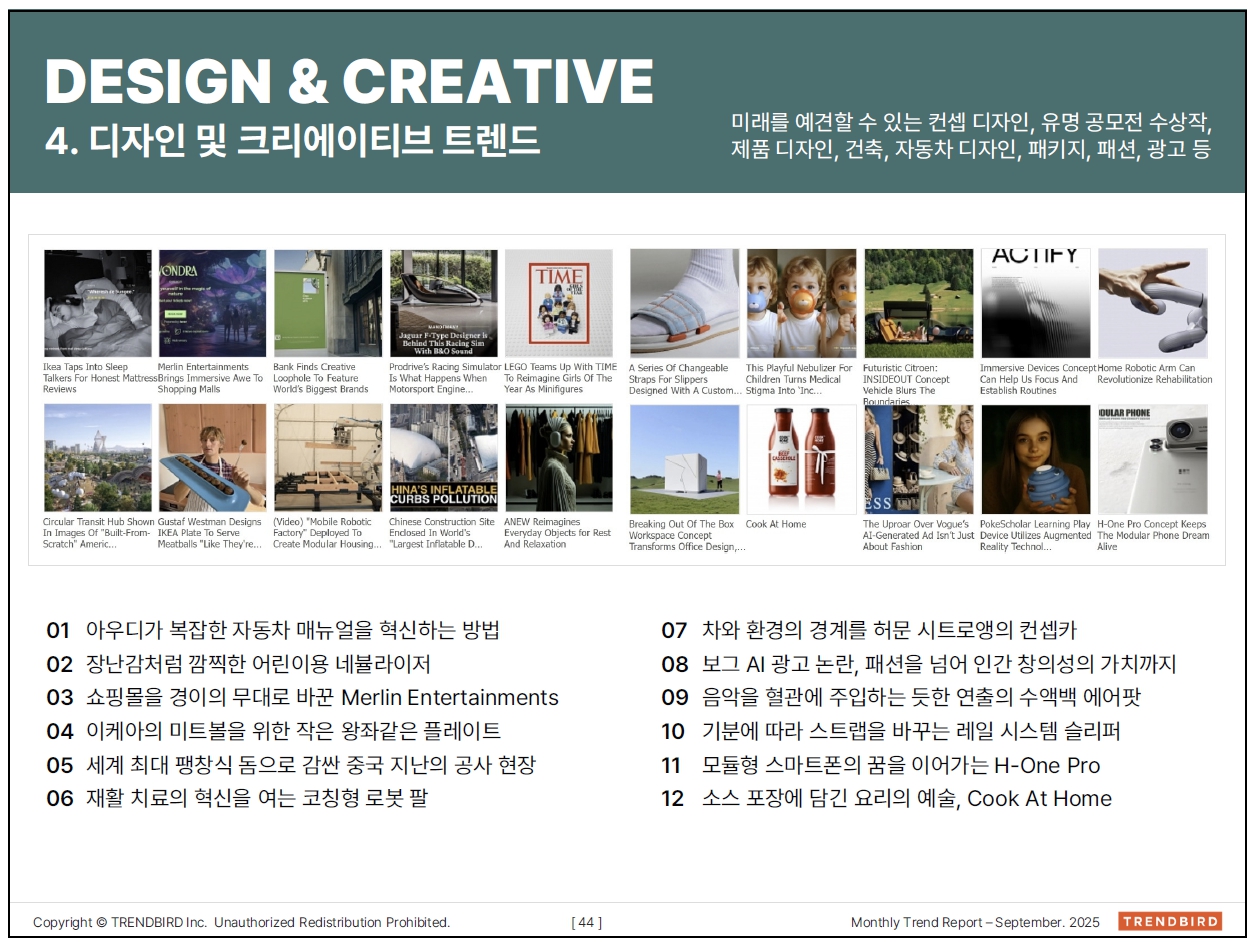Select subtitle '4. 디자인 및 크리에이티브 트렌드'

(x=292, y=141)
